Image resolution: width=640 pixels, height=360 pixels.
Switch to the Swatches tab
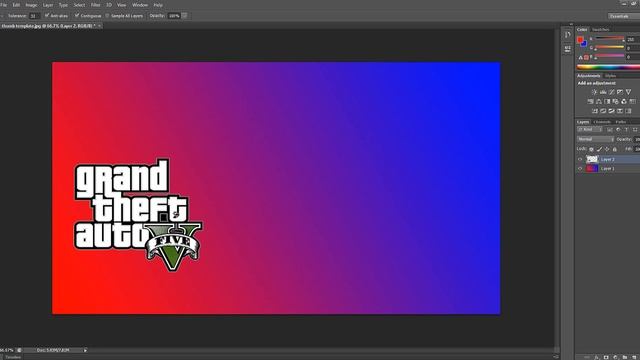(600, 30)
